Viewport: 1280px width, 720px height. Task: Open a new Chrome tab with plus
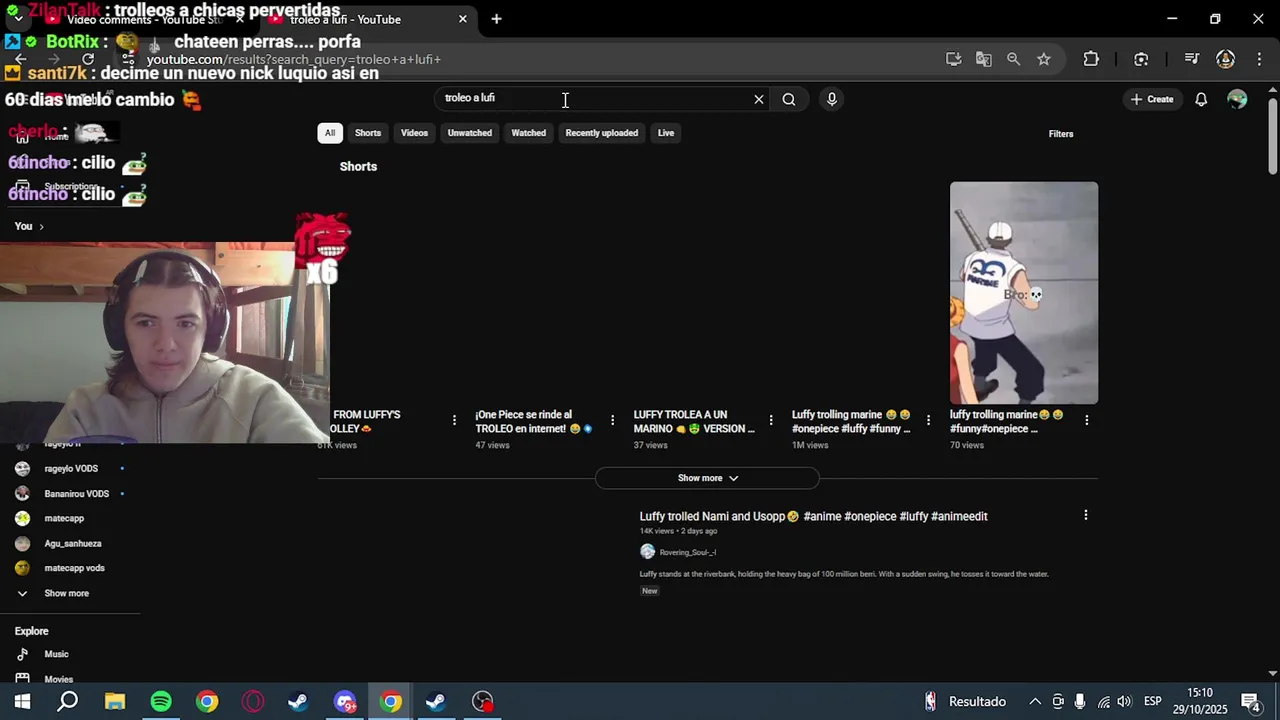coord(496,19)
